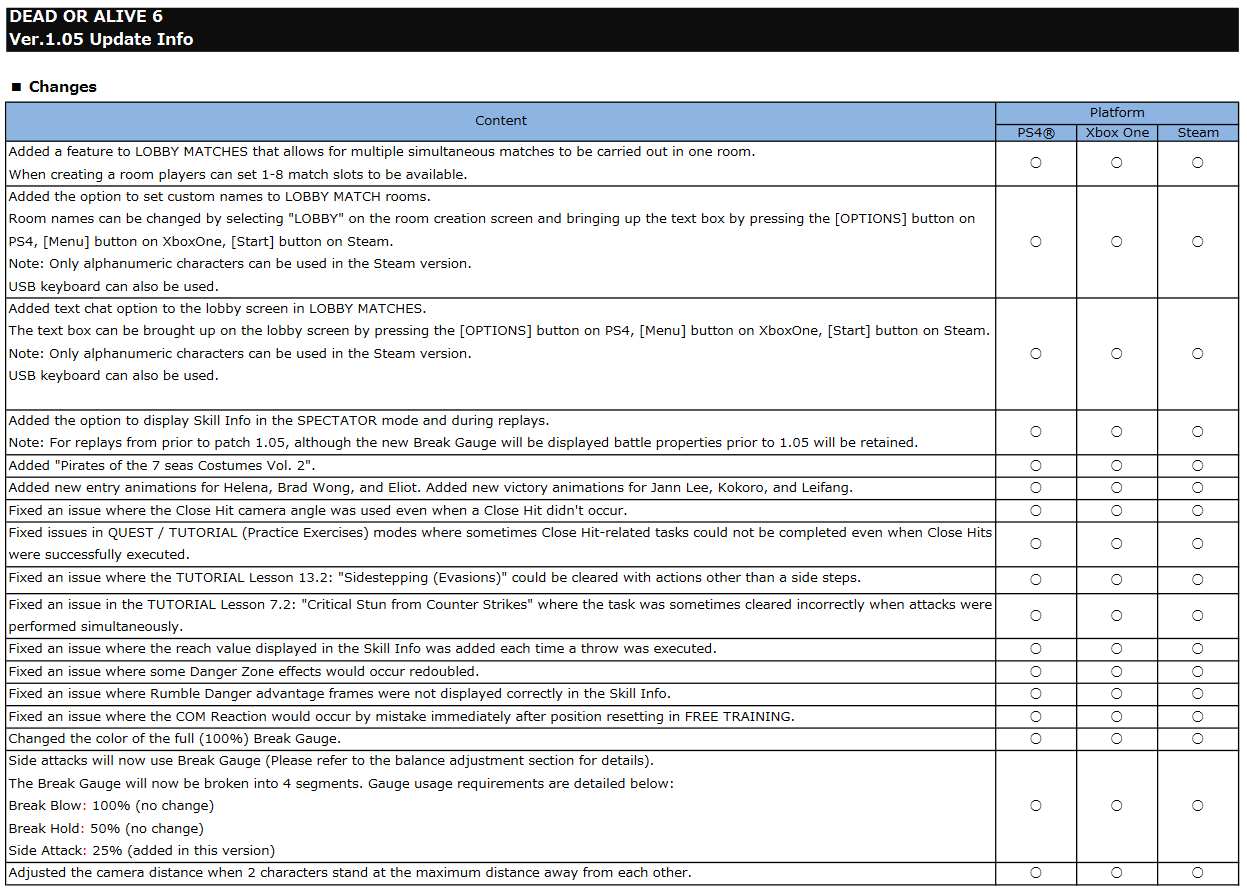This screenshot has height=892, width=1247.
Task: Click the Platform header cell
Action: tap(1116, 113)
